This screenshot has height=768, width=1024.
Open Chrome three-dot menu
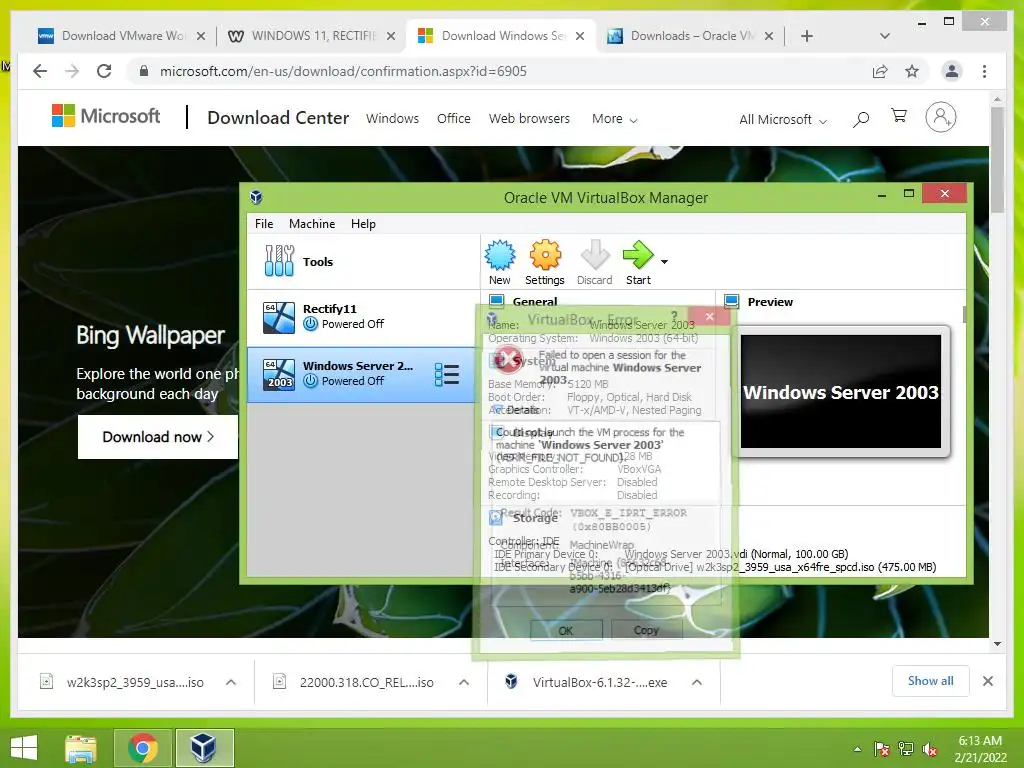[984, 71]
